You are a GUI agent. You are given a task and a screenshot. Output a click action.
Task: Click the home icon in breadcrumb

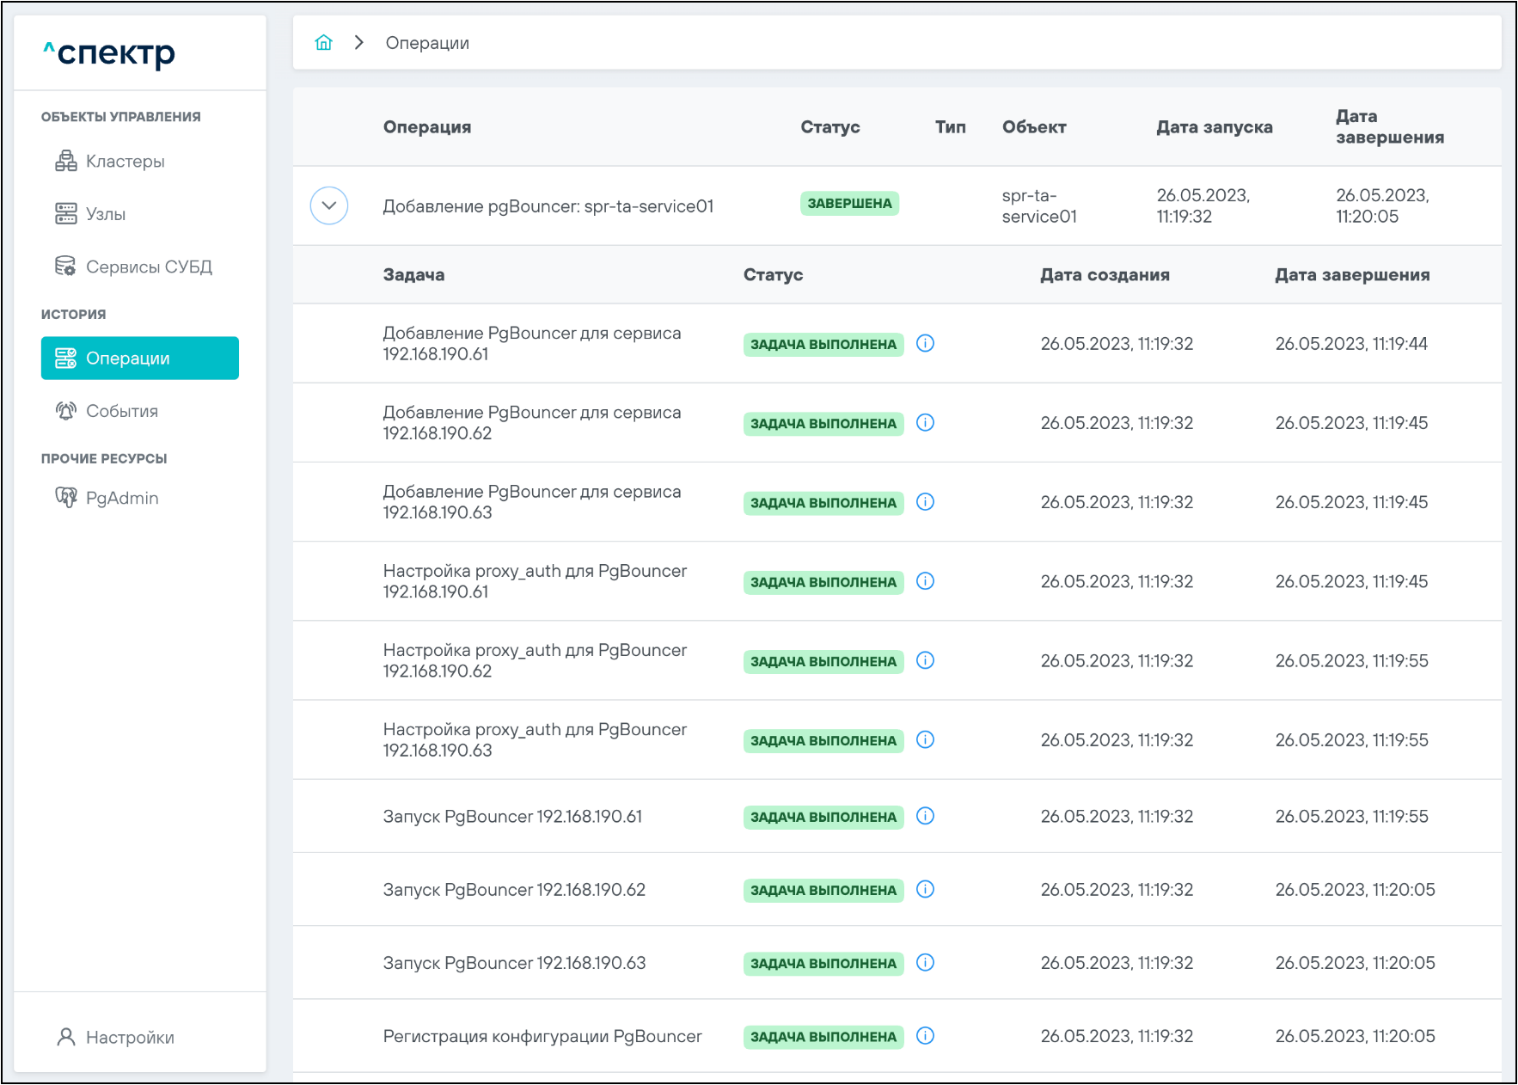tap(323, 42)
